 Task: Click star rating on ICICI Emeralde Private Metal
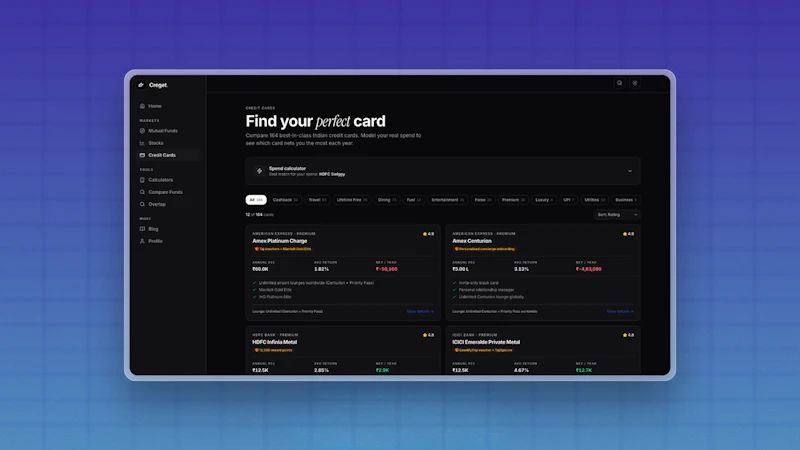coord(628,335)
